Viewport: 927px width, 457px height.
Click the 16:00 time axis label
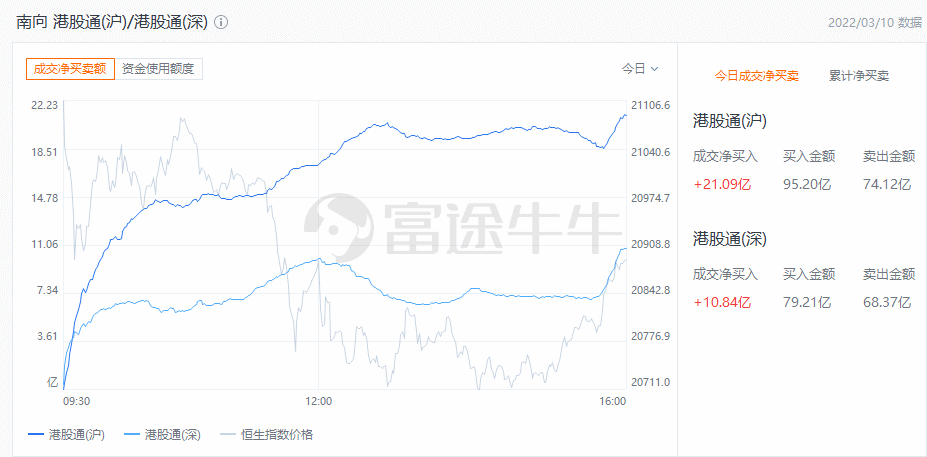tap(612, 401)
